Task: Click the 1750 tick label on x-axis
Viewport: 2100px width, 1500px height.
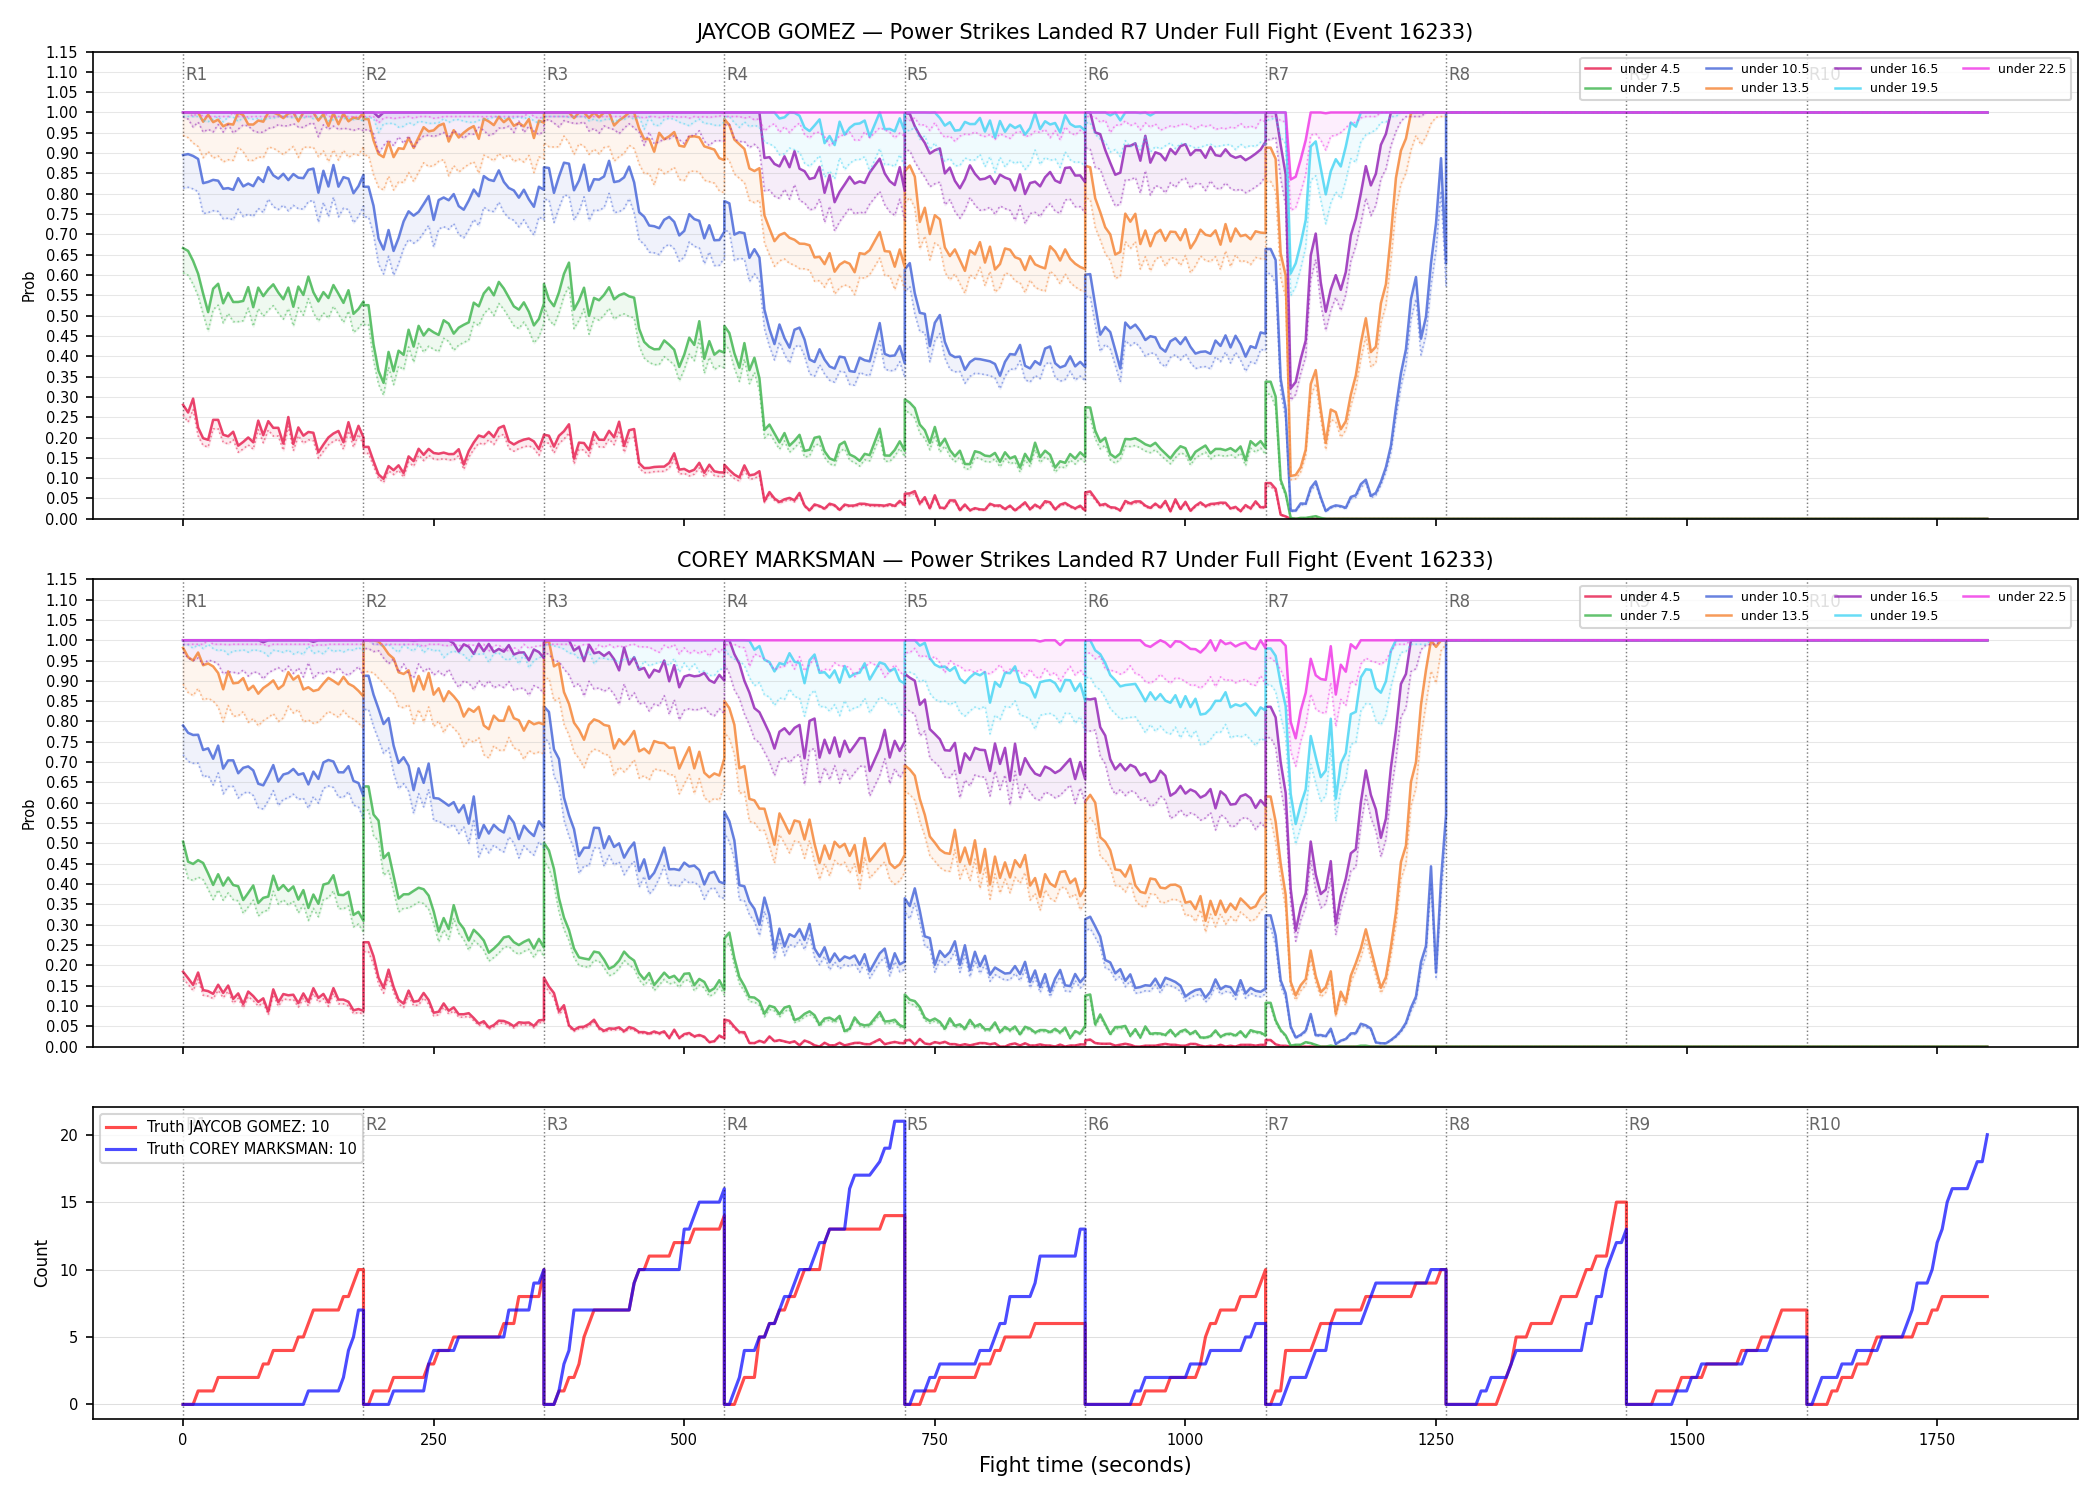Action: tap(1937, 1440)
